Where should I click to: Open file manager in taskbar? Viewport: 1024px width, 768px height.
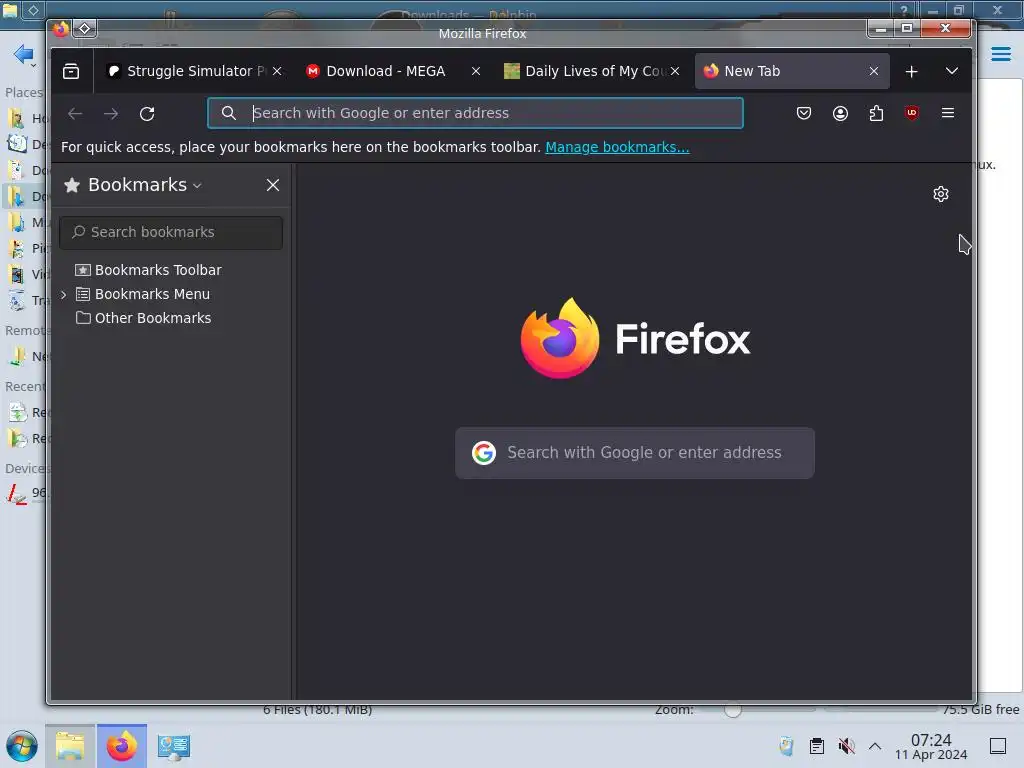tap(71, 746)
